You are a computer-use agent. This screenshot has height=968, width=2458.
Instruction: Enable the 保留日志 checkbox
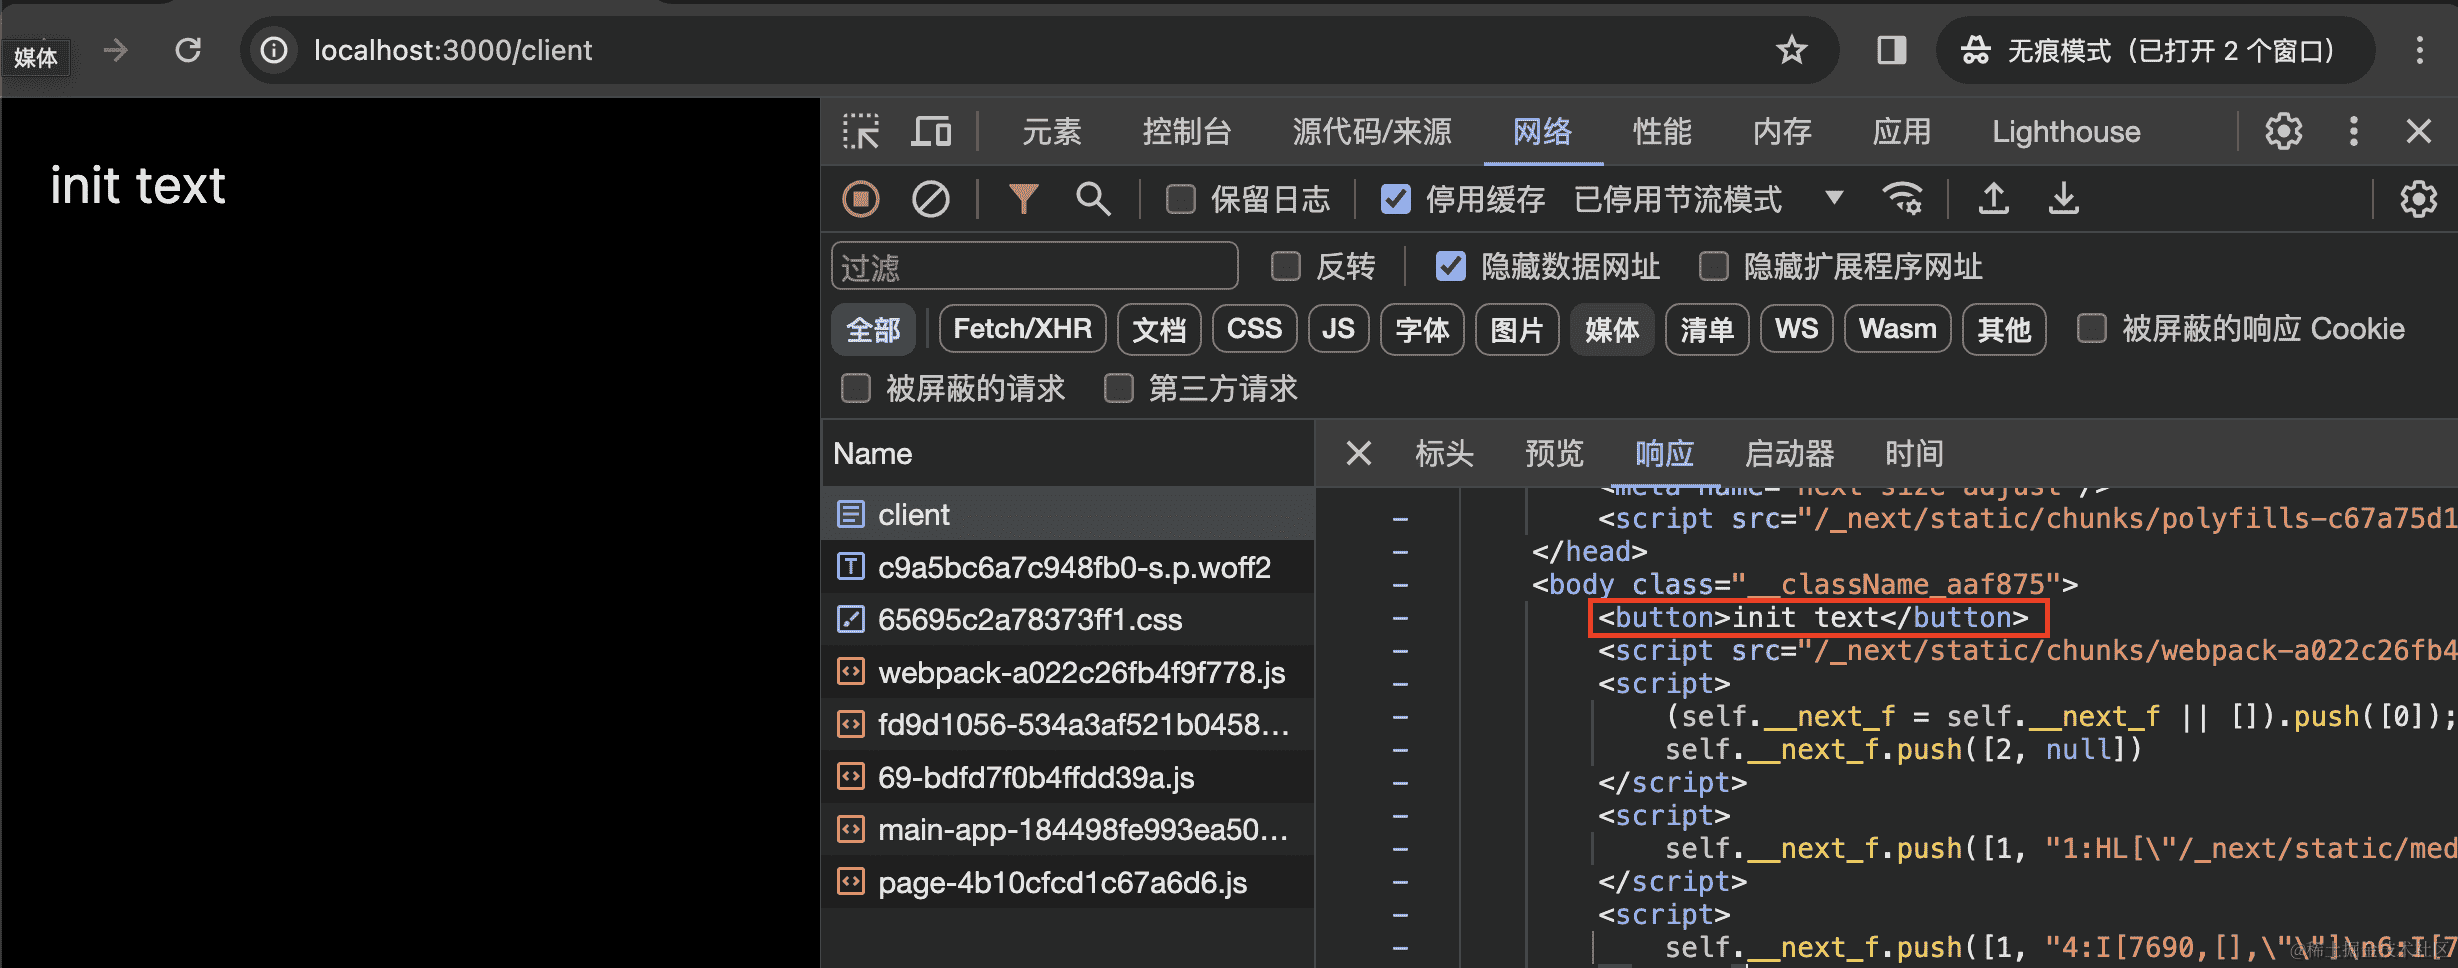click(1180, 199)
